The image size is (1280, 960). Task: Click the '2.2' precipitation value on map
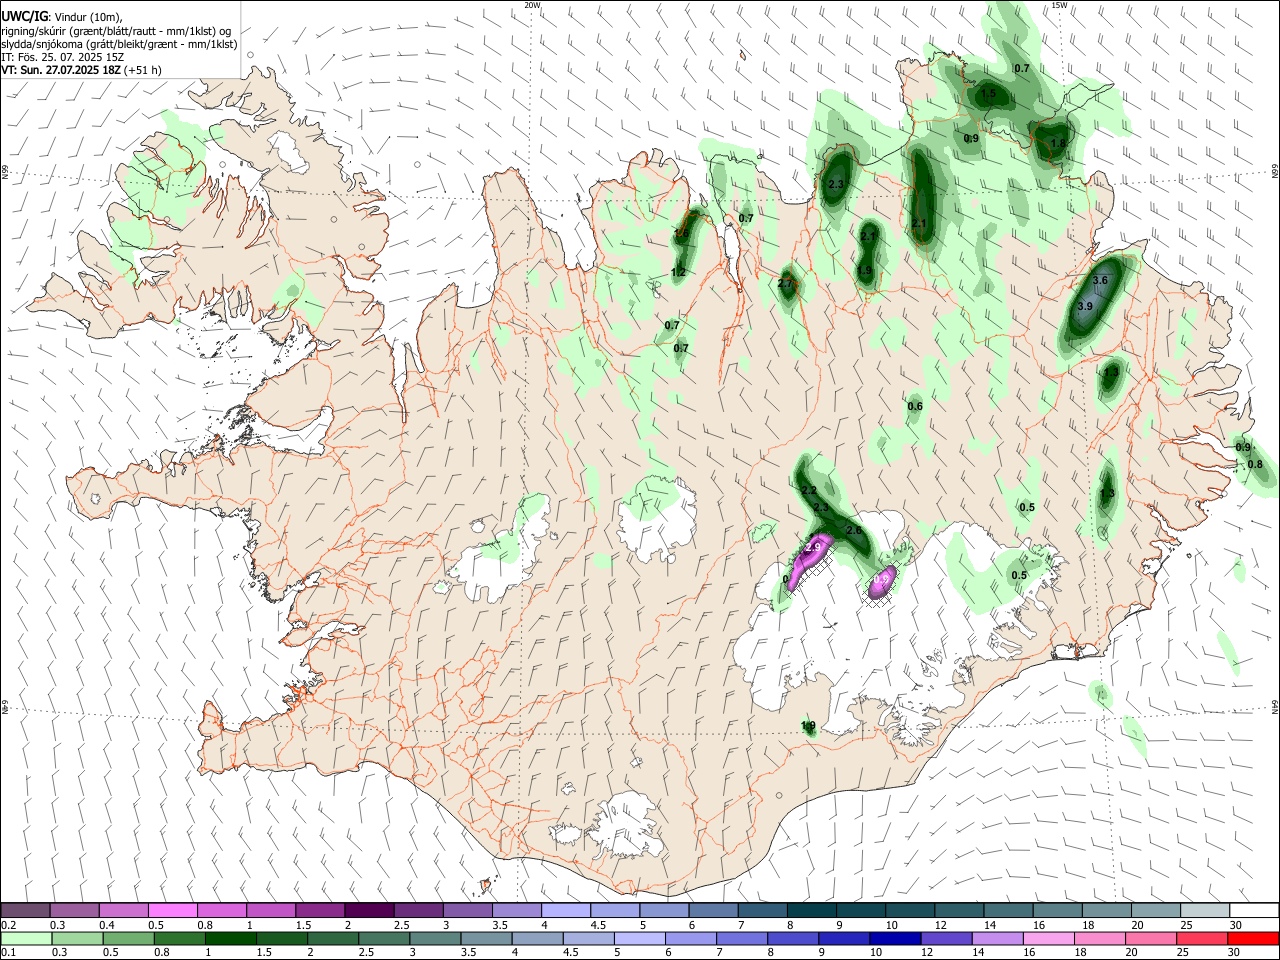[810, 490]
